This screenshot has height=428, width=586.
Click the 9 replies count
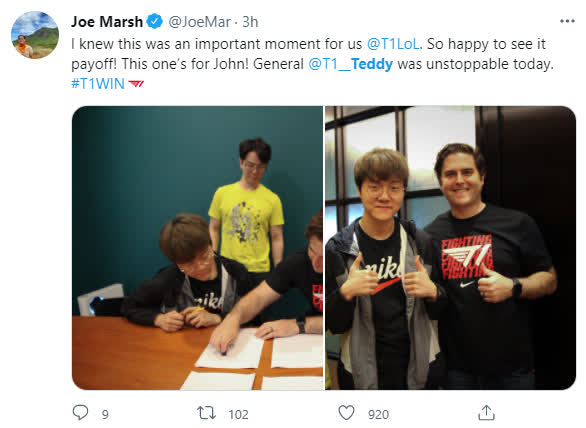point(105,414)
